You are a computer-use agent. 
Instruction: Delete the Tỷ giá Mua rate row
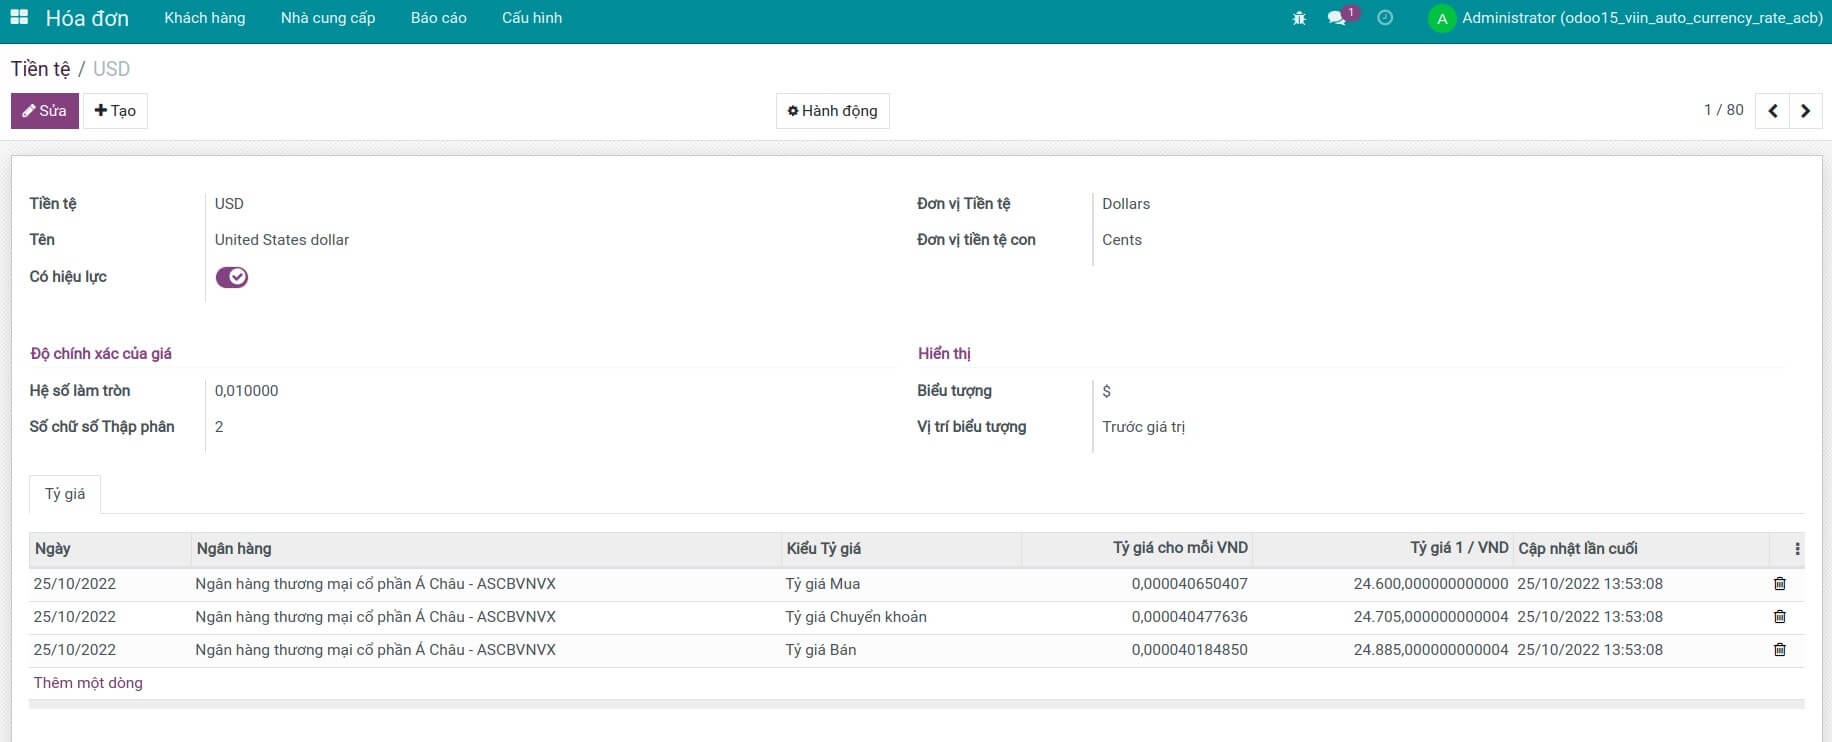[x=1779, y=584]
